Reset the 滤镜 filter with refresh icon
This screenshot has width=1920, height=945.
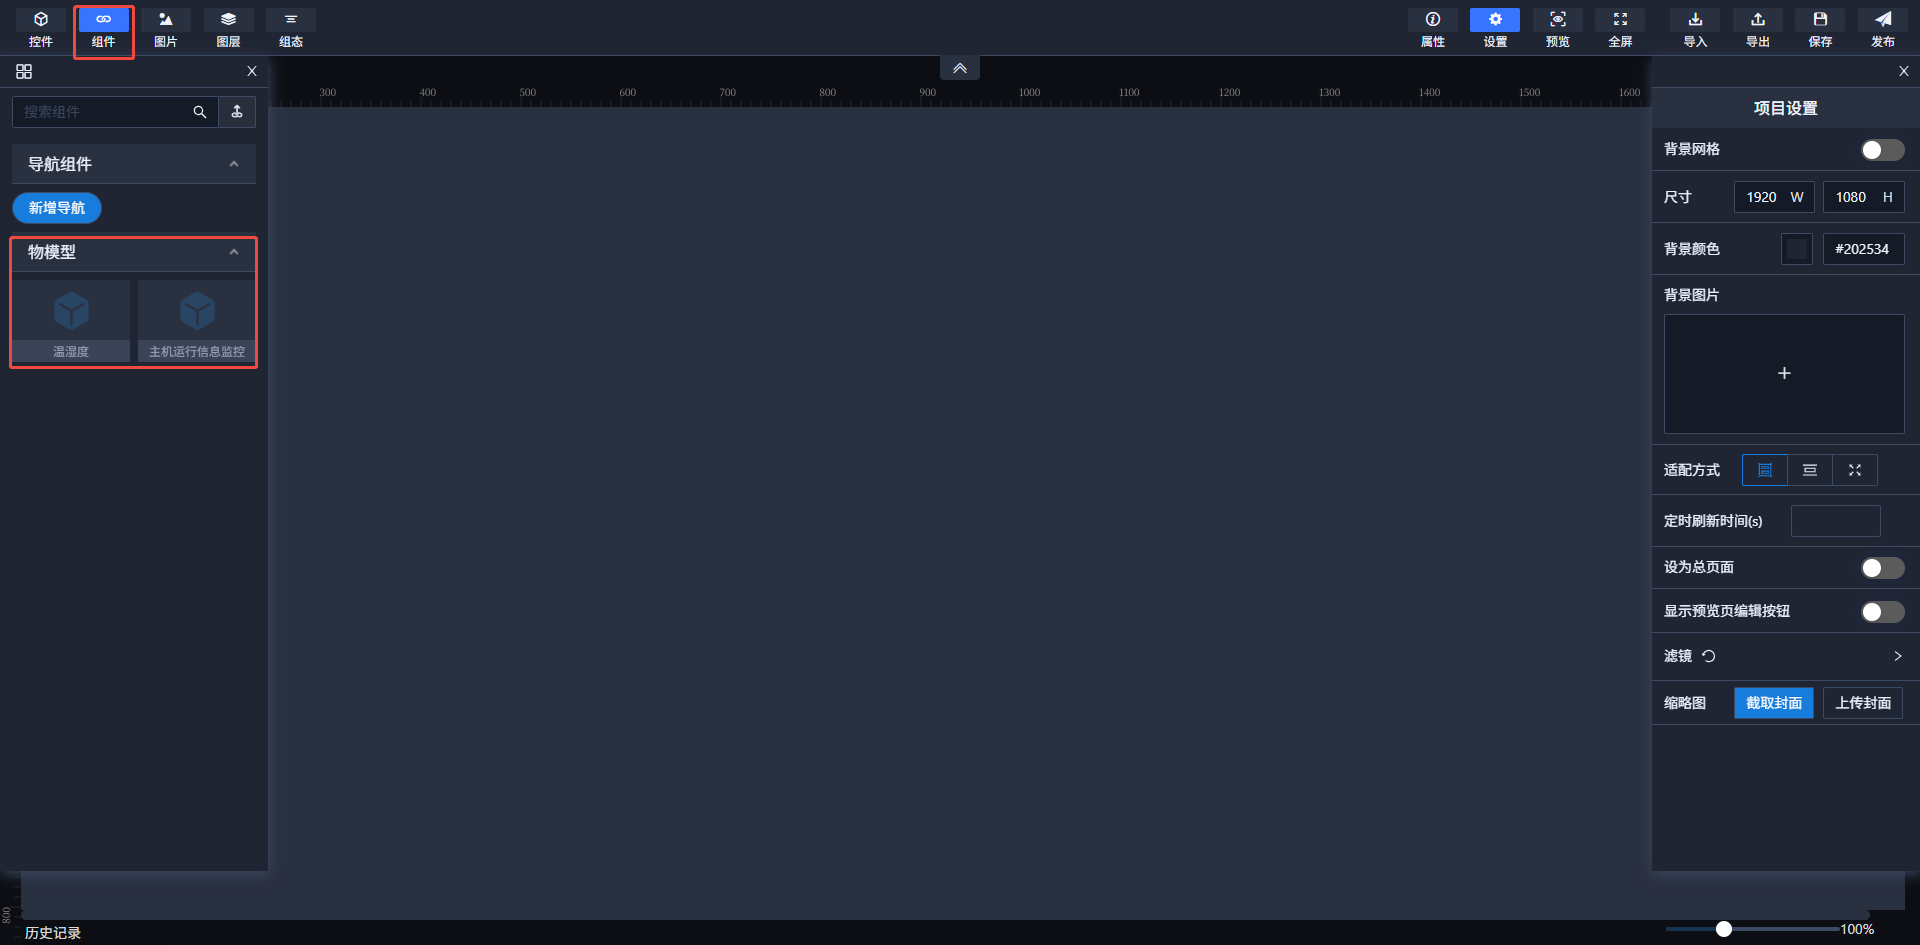coord(1709,656)
